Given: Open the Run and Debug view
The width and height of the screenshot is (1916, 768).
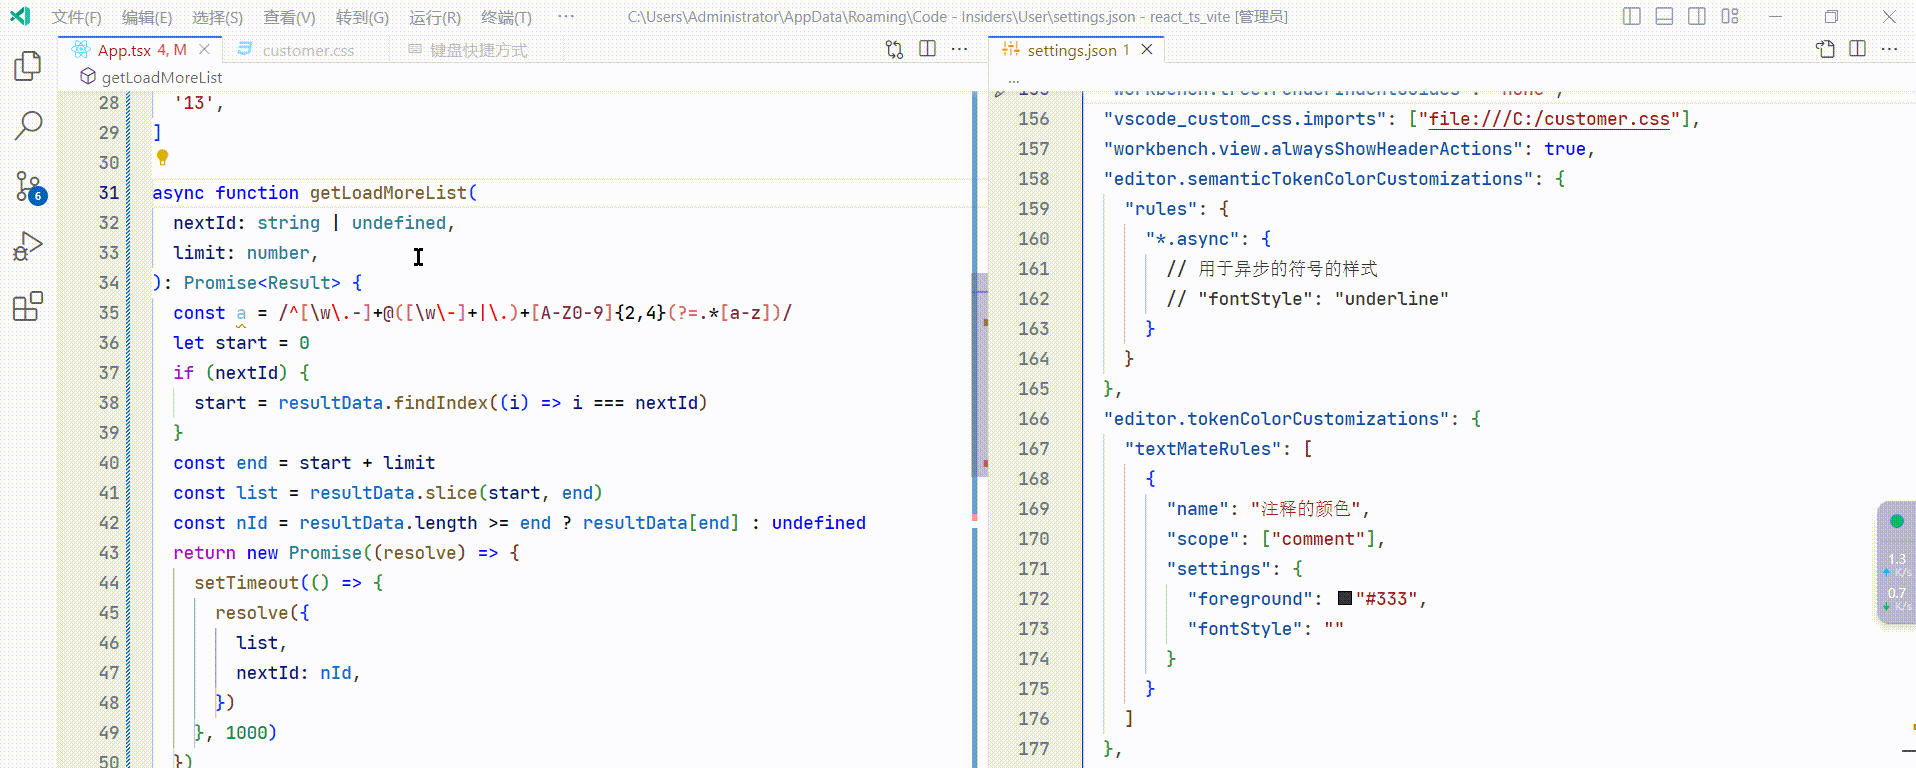Looking at the screenshot, I should (28, 246).
